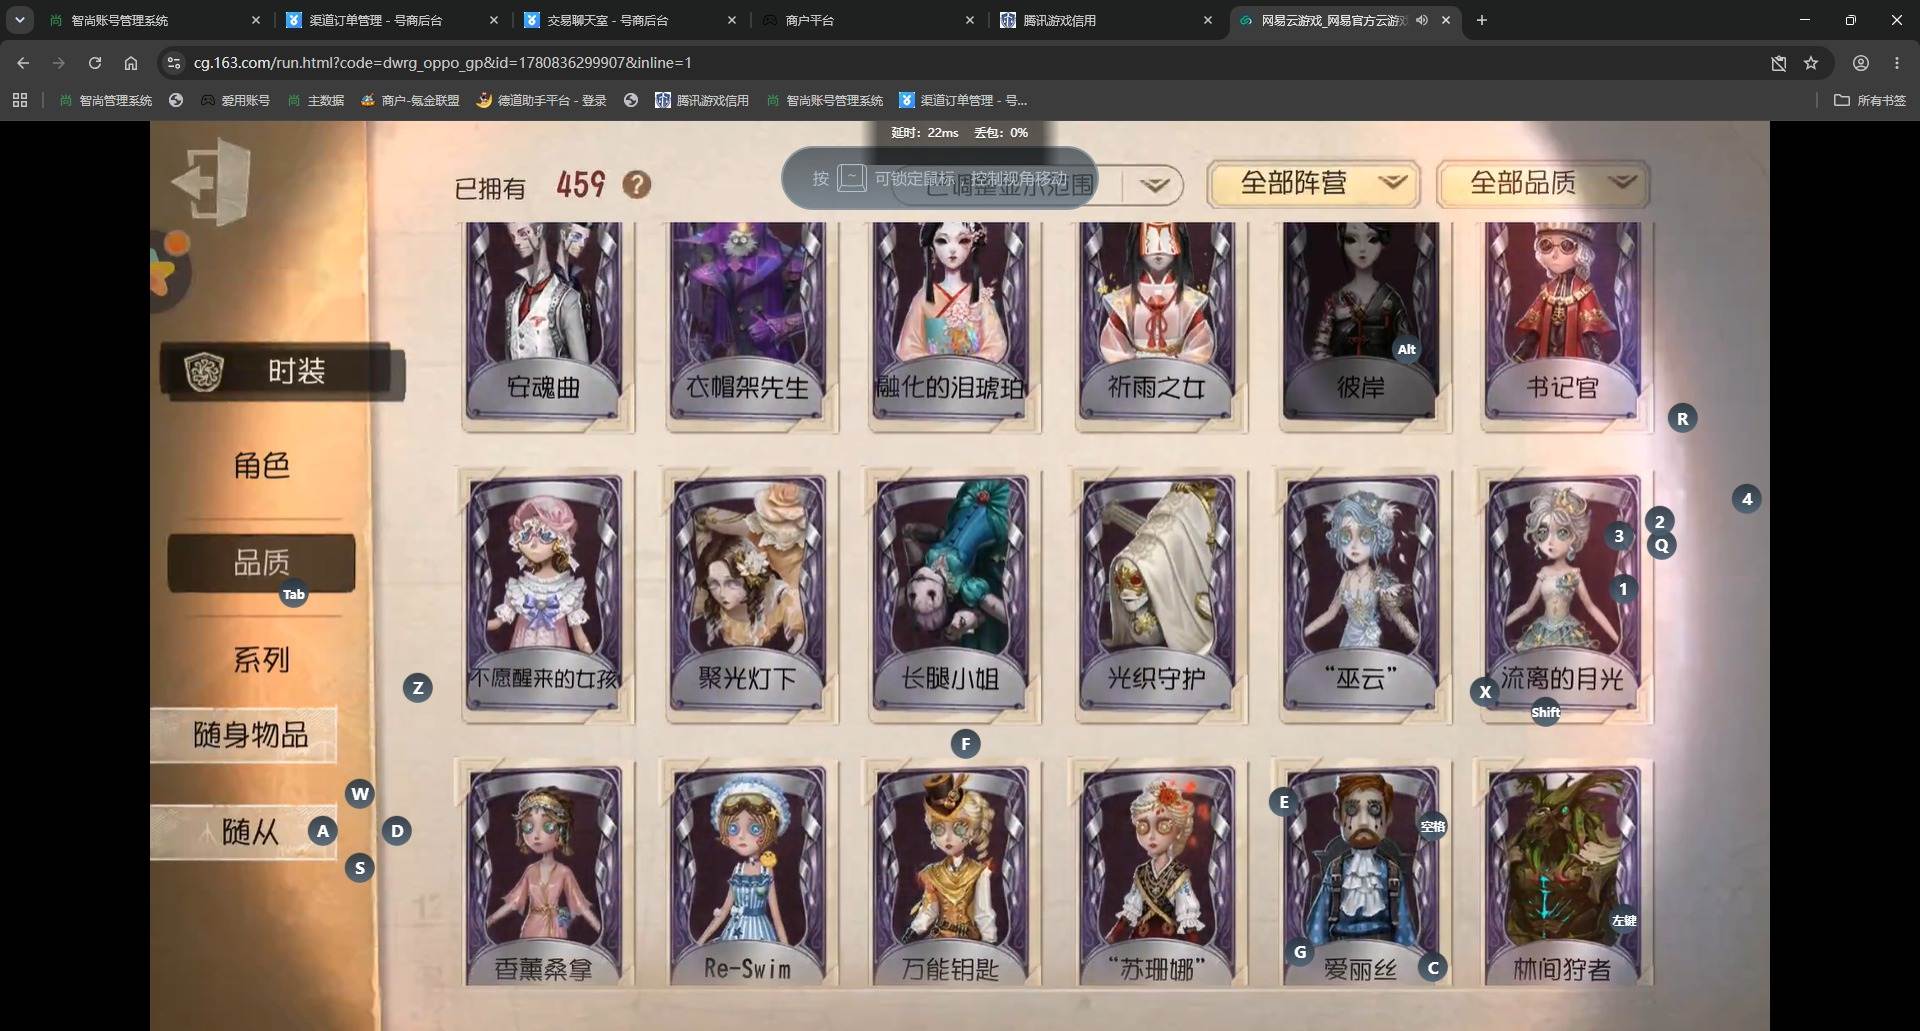Screen dimensions: 1920x1031
Task: Open the 爱用账号 bookmark
Action: pos(236,100)
